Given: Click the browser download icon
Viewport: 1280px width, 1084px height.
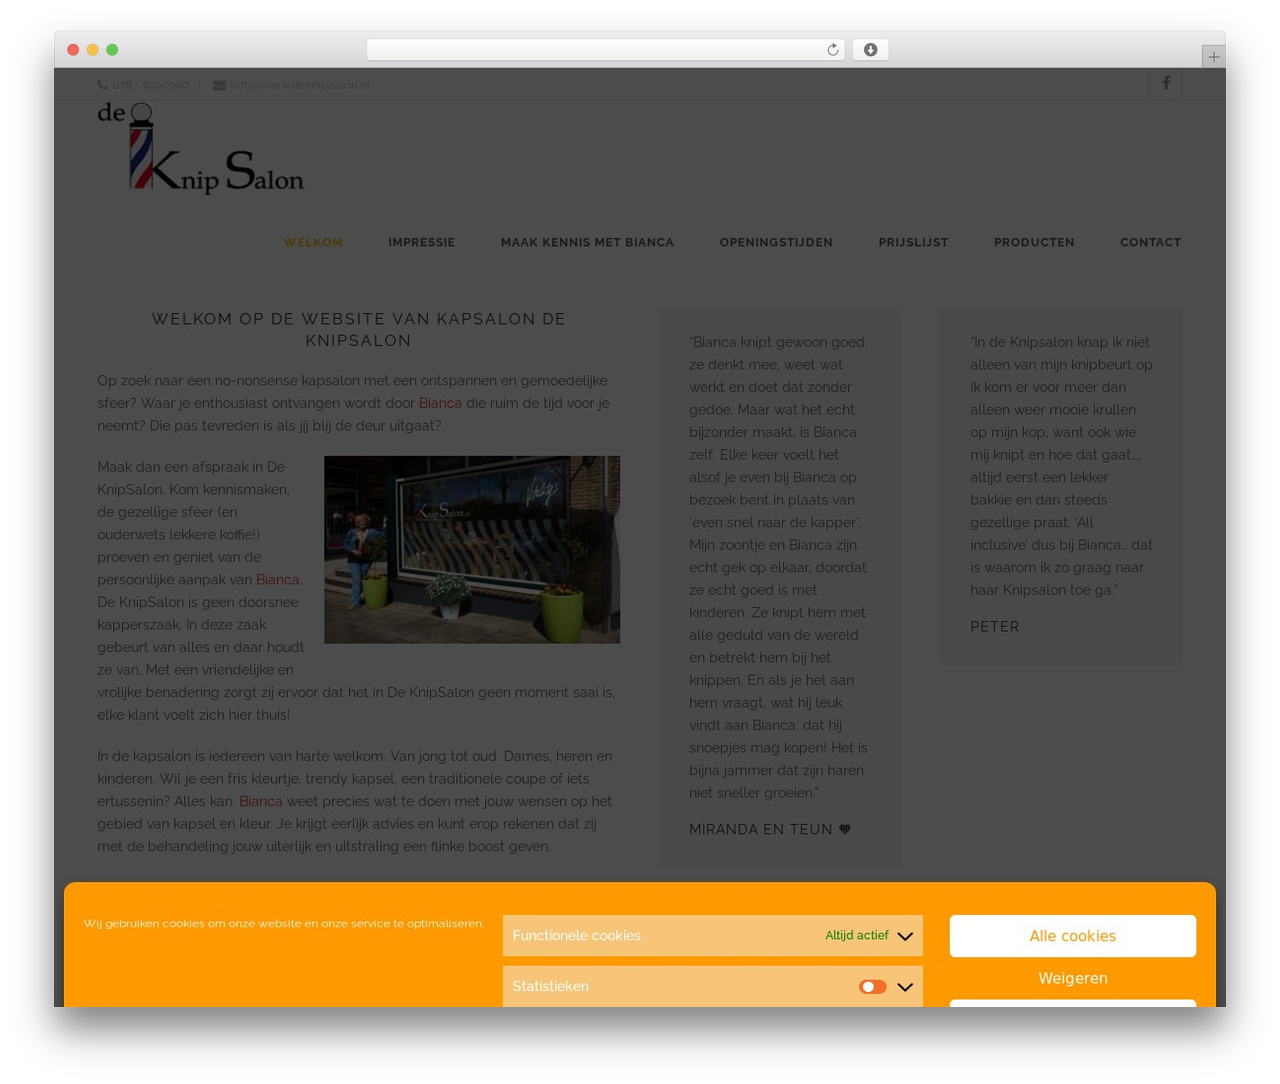Looking at the screenshot, I should click(x=870, y=50).
